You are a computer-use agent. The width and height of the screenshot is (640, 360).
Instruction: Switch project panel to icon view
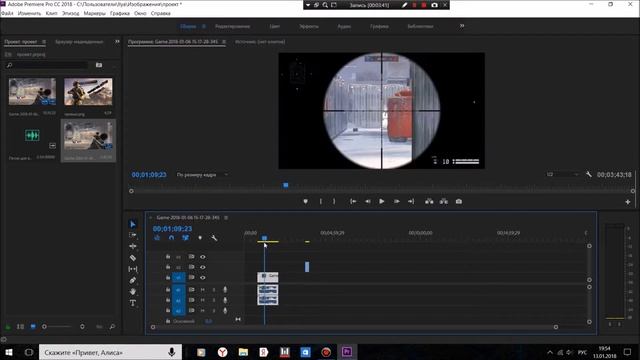click(x=33, y=327)
